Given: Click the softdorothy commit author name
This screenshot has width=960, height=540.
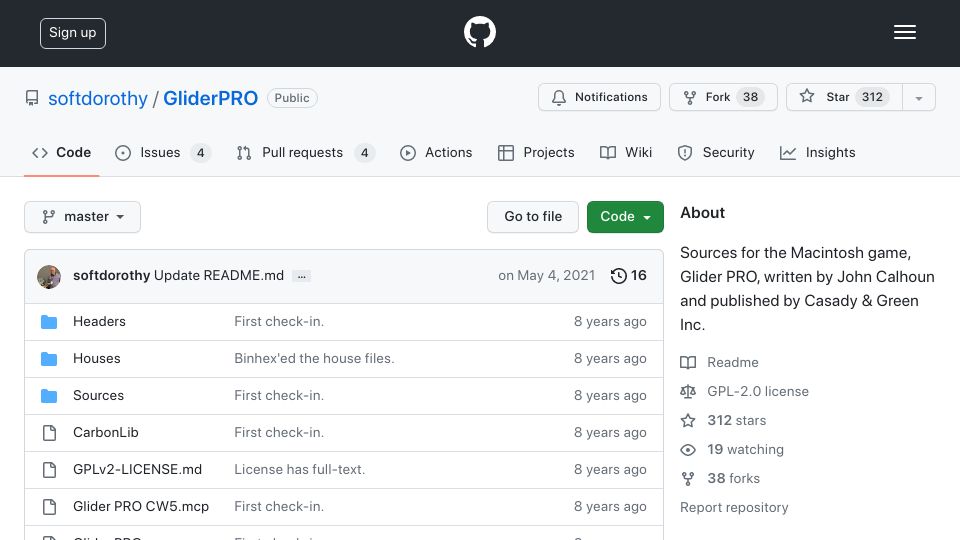Looking at the screenshot, I should pyautogui.click(x=111, y=276).
